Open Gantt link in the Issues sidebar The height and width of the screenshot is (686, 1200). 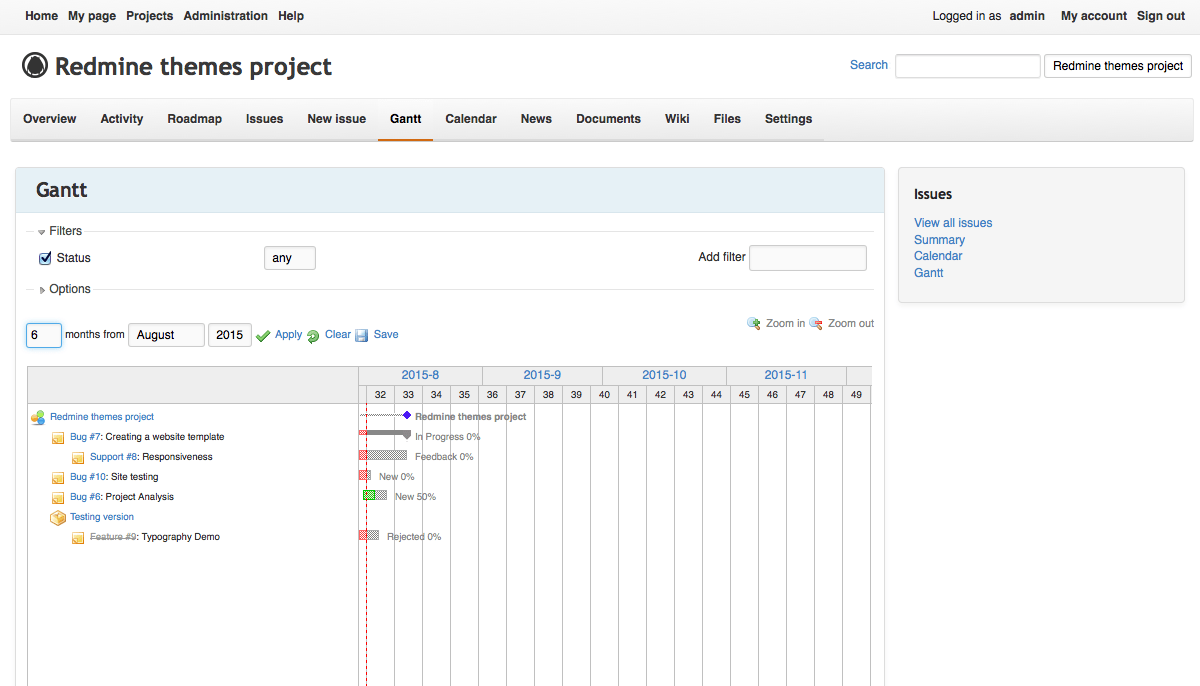[x=928, y=273]
